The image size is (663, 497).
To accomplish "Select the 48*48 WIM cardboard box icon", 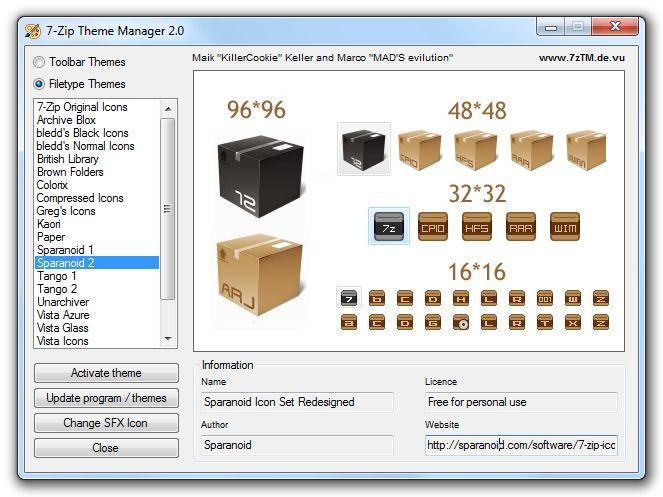I will point(586,150).
